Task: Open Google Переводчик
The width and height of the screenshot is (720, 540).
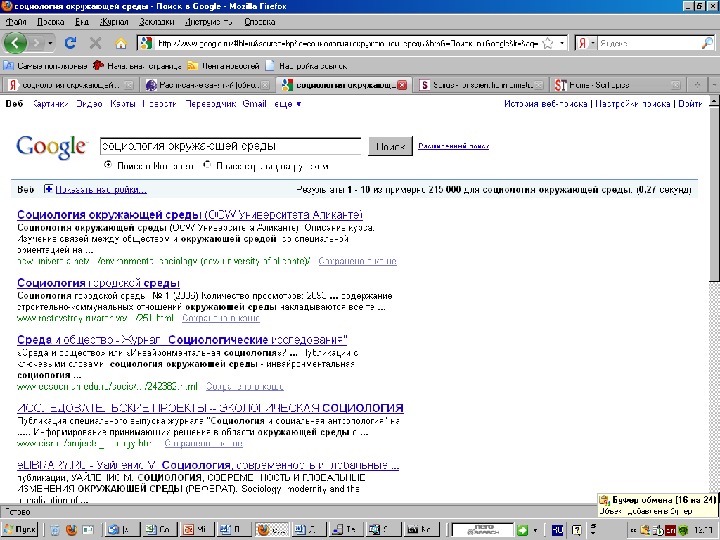Action: [211, 104]
